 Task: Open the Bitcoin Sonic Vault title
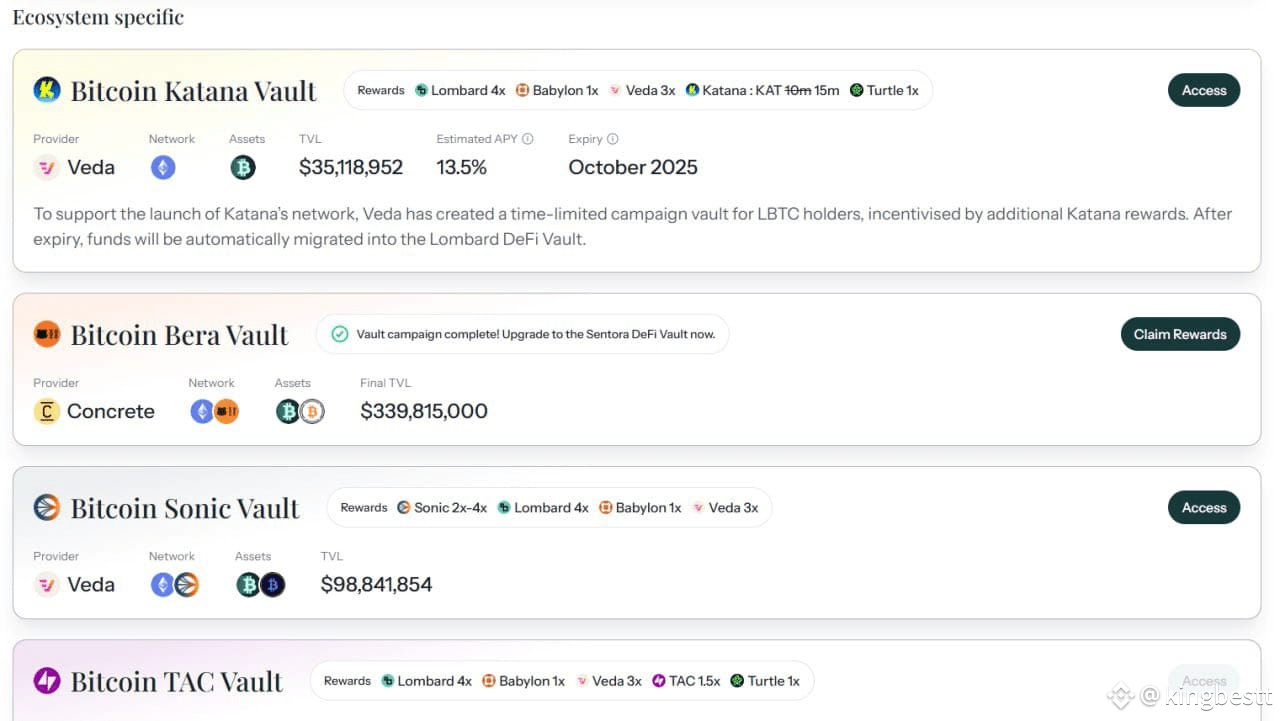pyautogui.click(x=185, y=508)
